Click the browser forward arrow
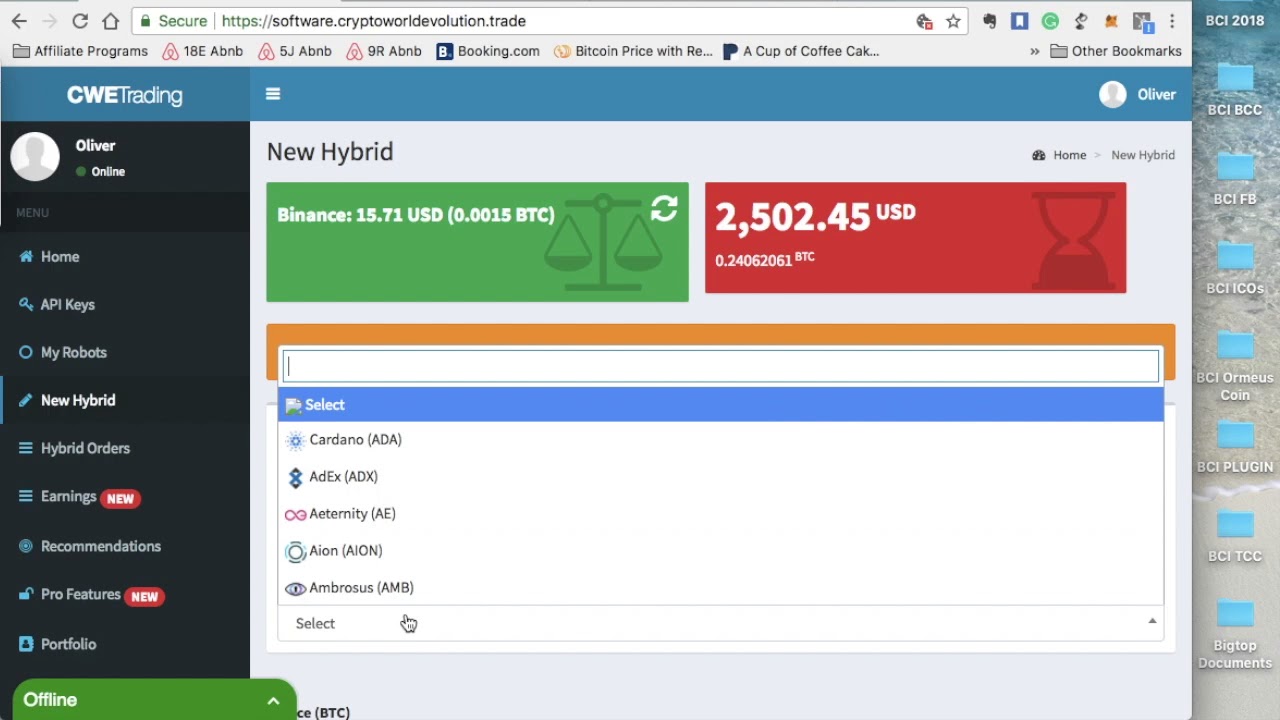 [x=49, y=21]
